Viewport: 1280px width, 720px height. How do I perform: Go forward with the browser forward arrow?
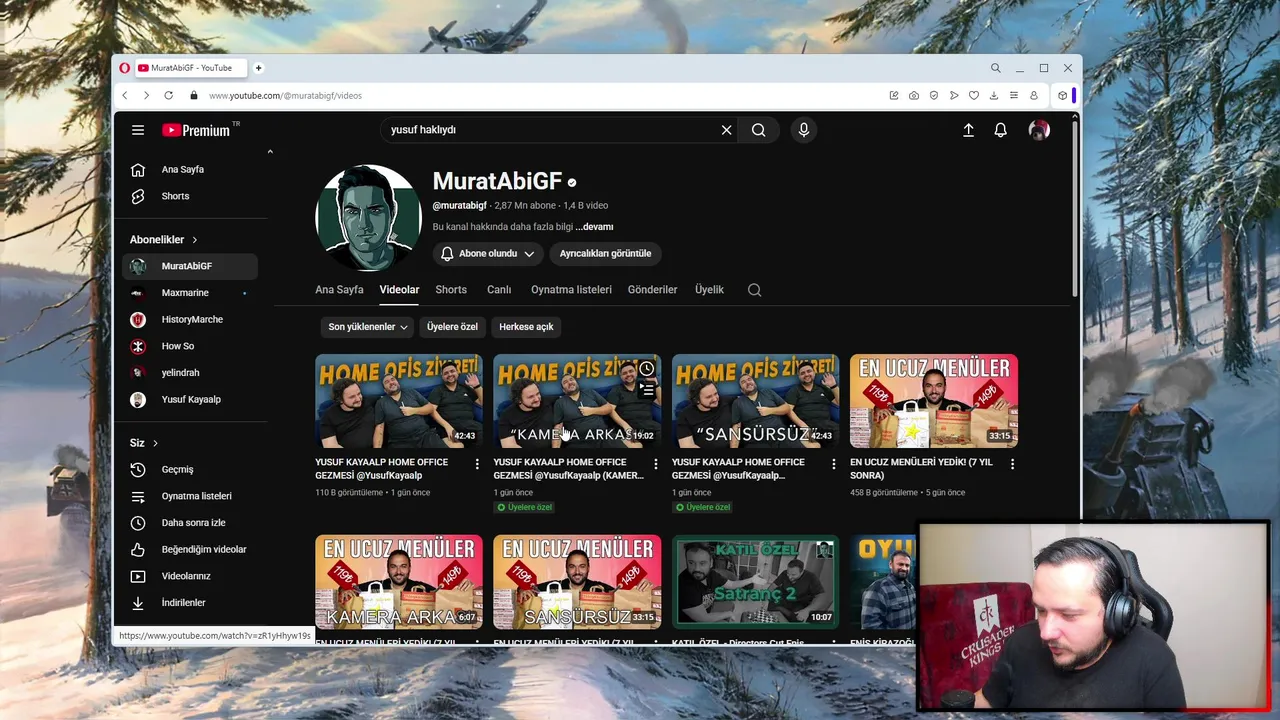pos(146,95)
